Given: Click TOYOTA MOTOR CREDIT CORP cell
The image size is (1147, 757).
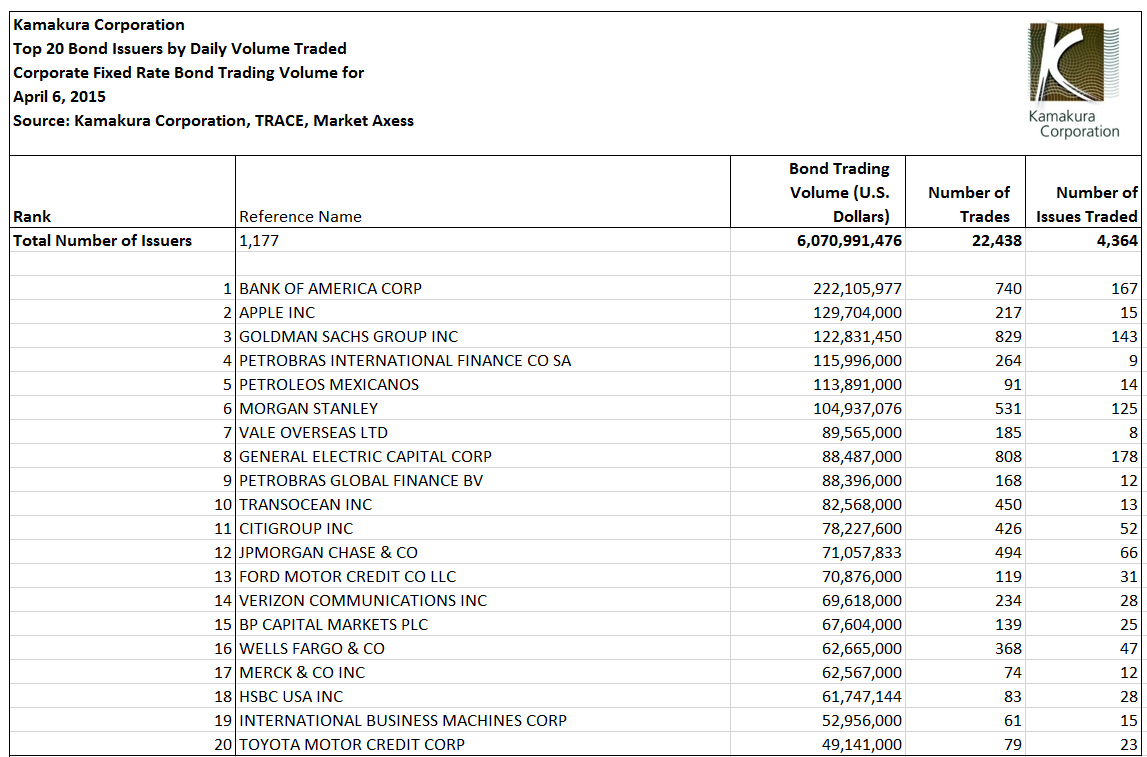Looking at the screenshot, I should pos(483,743).
